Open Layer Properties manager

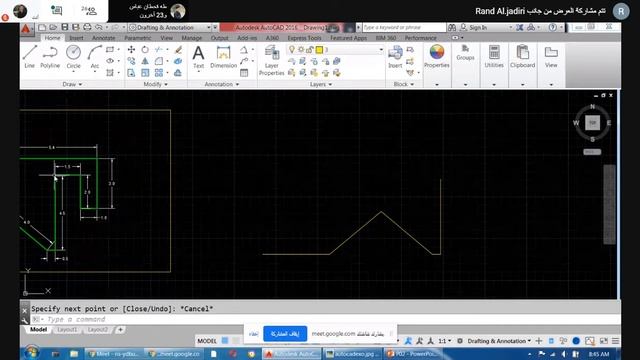(x=271, y=60)
